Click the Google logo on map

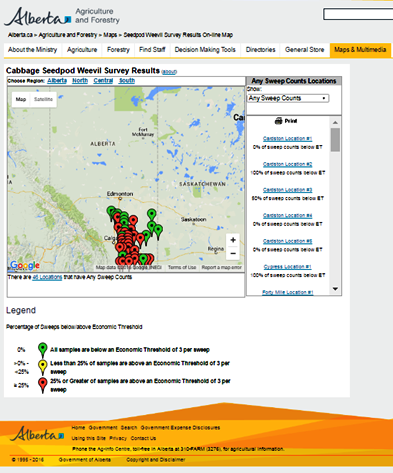(x=25, y=265)
